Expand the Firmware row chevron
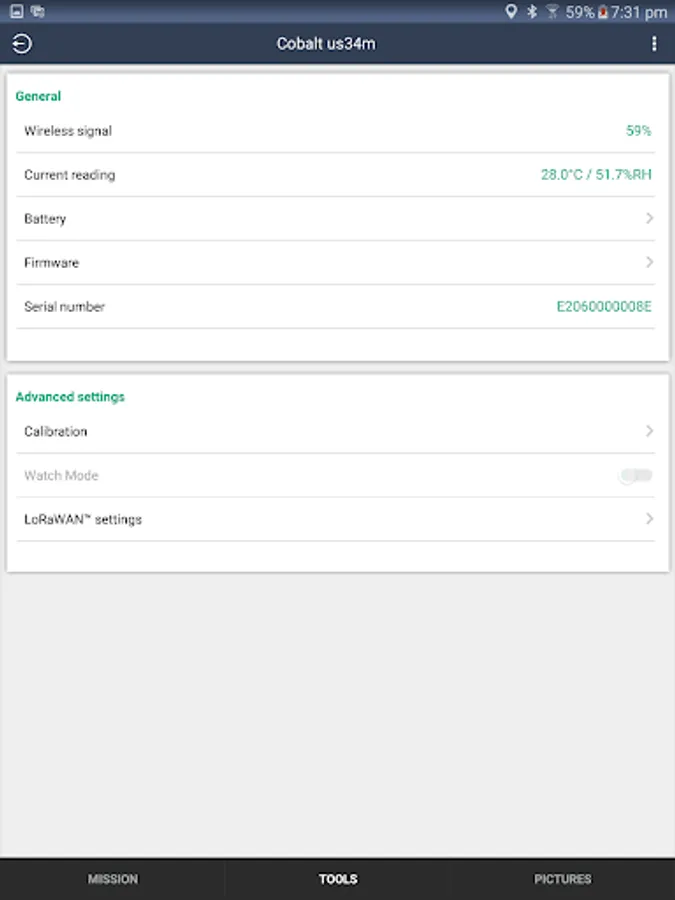The image size is (675, 900). tap(649, 262)
